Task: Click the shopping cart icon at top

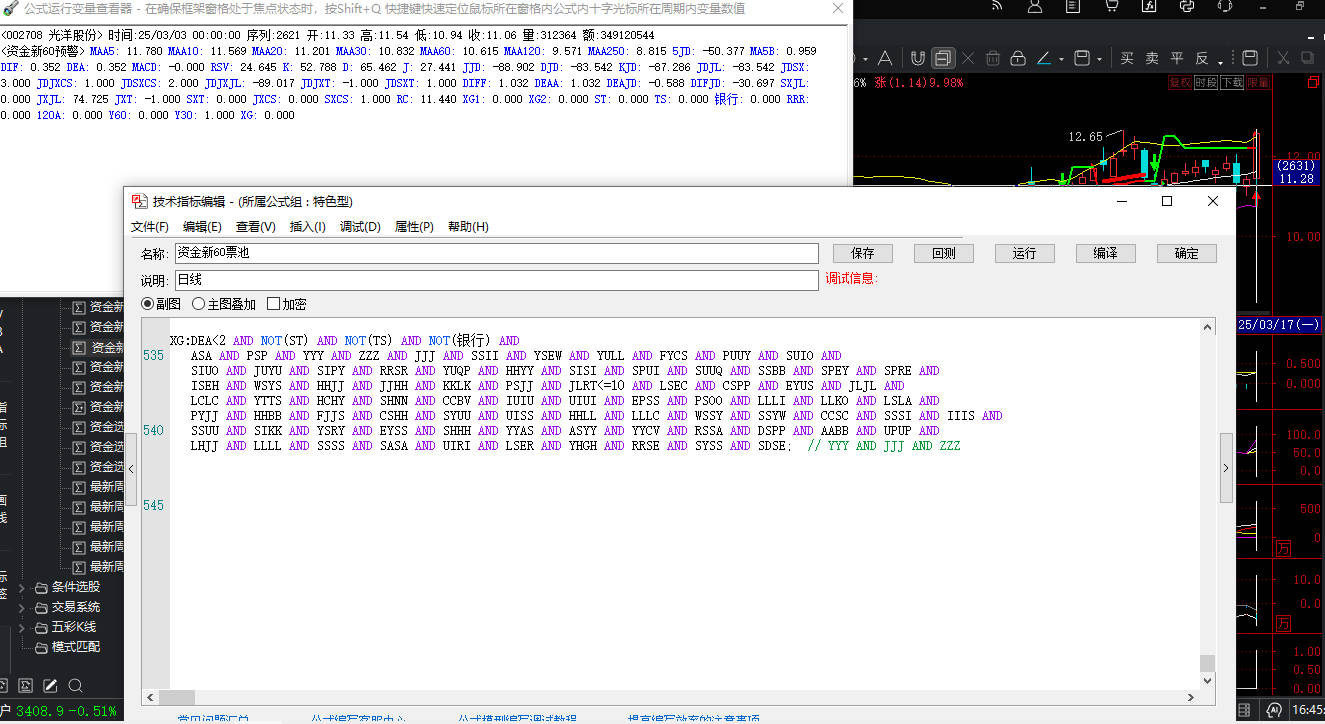Action: (1111, 7)
